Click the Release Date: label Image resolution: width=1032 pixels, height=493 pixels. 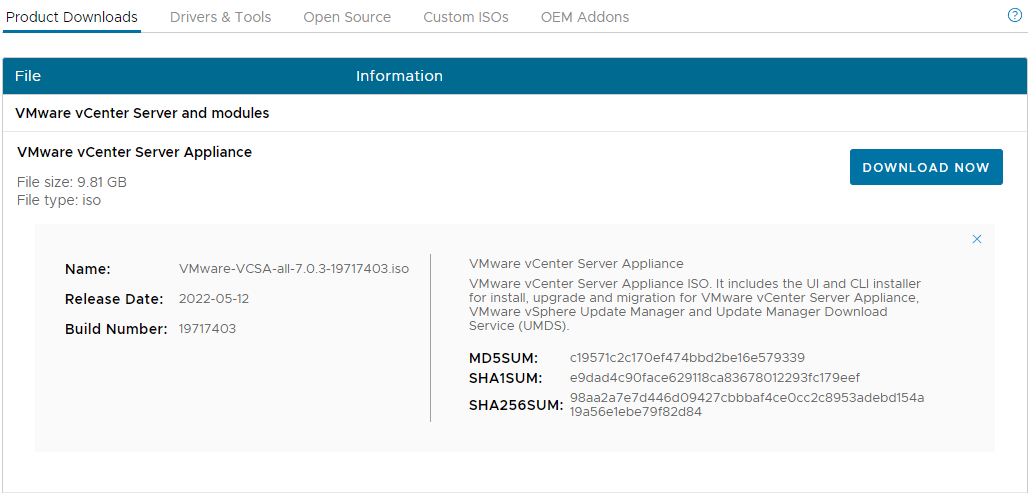pyautogui.click(x=114, y=299)
